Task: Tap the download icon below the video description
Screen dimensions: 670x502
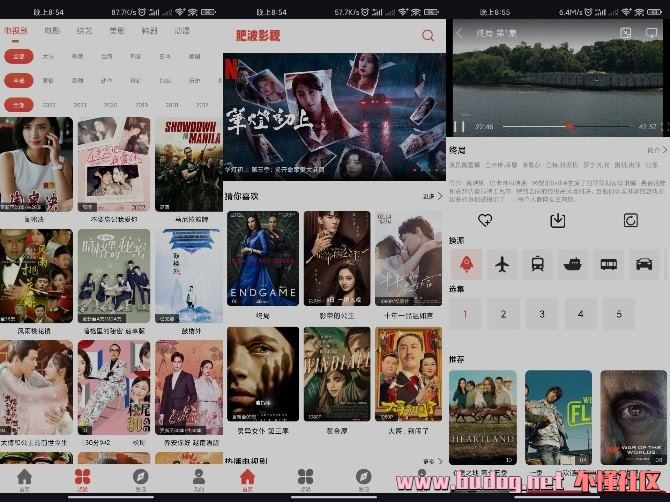Action: click(558, 220)
